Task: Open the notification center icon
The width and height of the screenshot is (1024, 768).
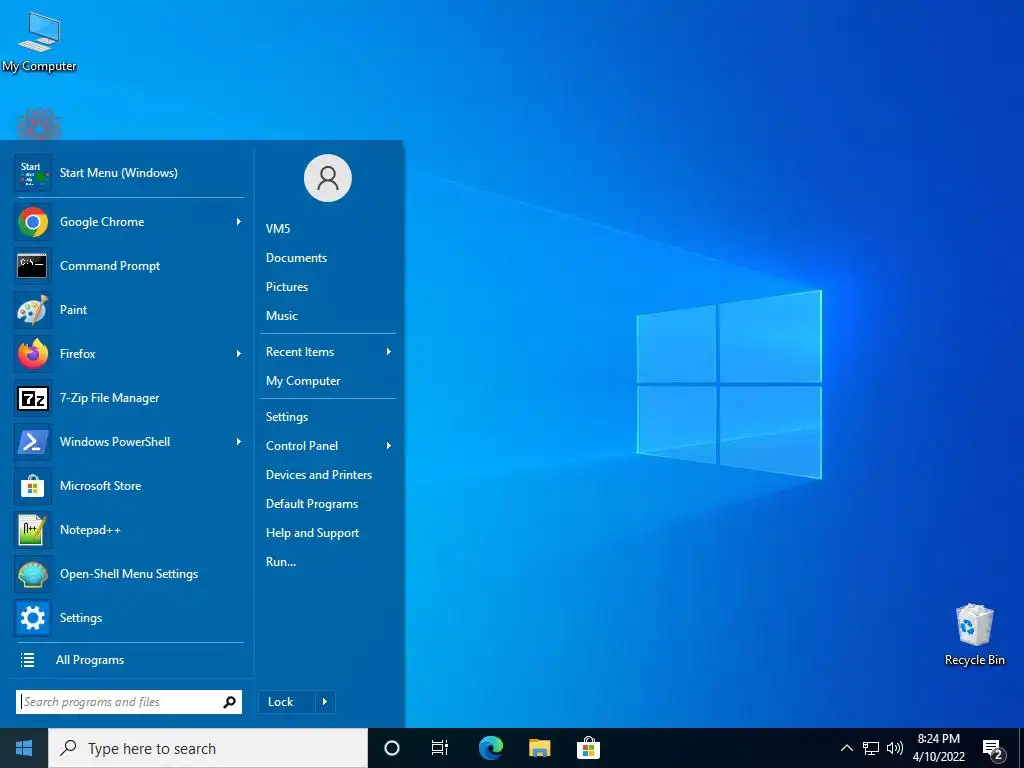Action: point(993,749)
